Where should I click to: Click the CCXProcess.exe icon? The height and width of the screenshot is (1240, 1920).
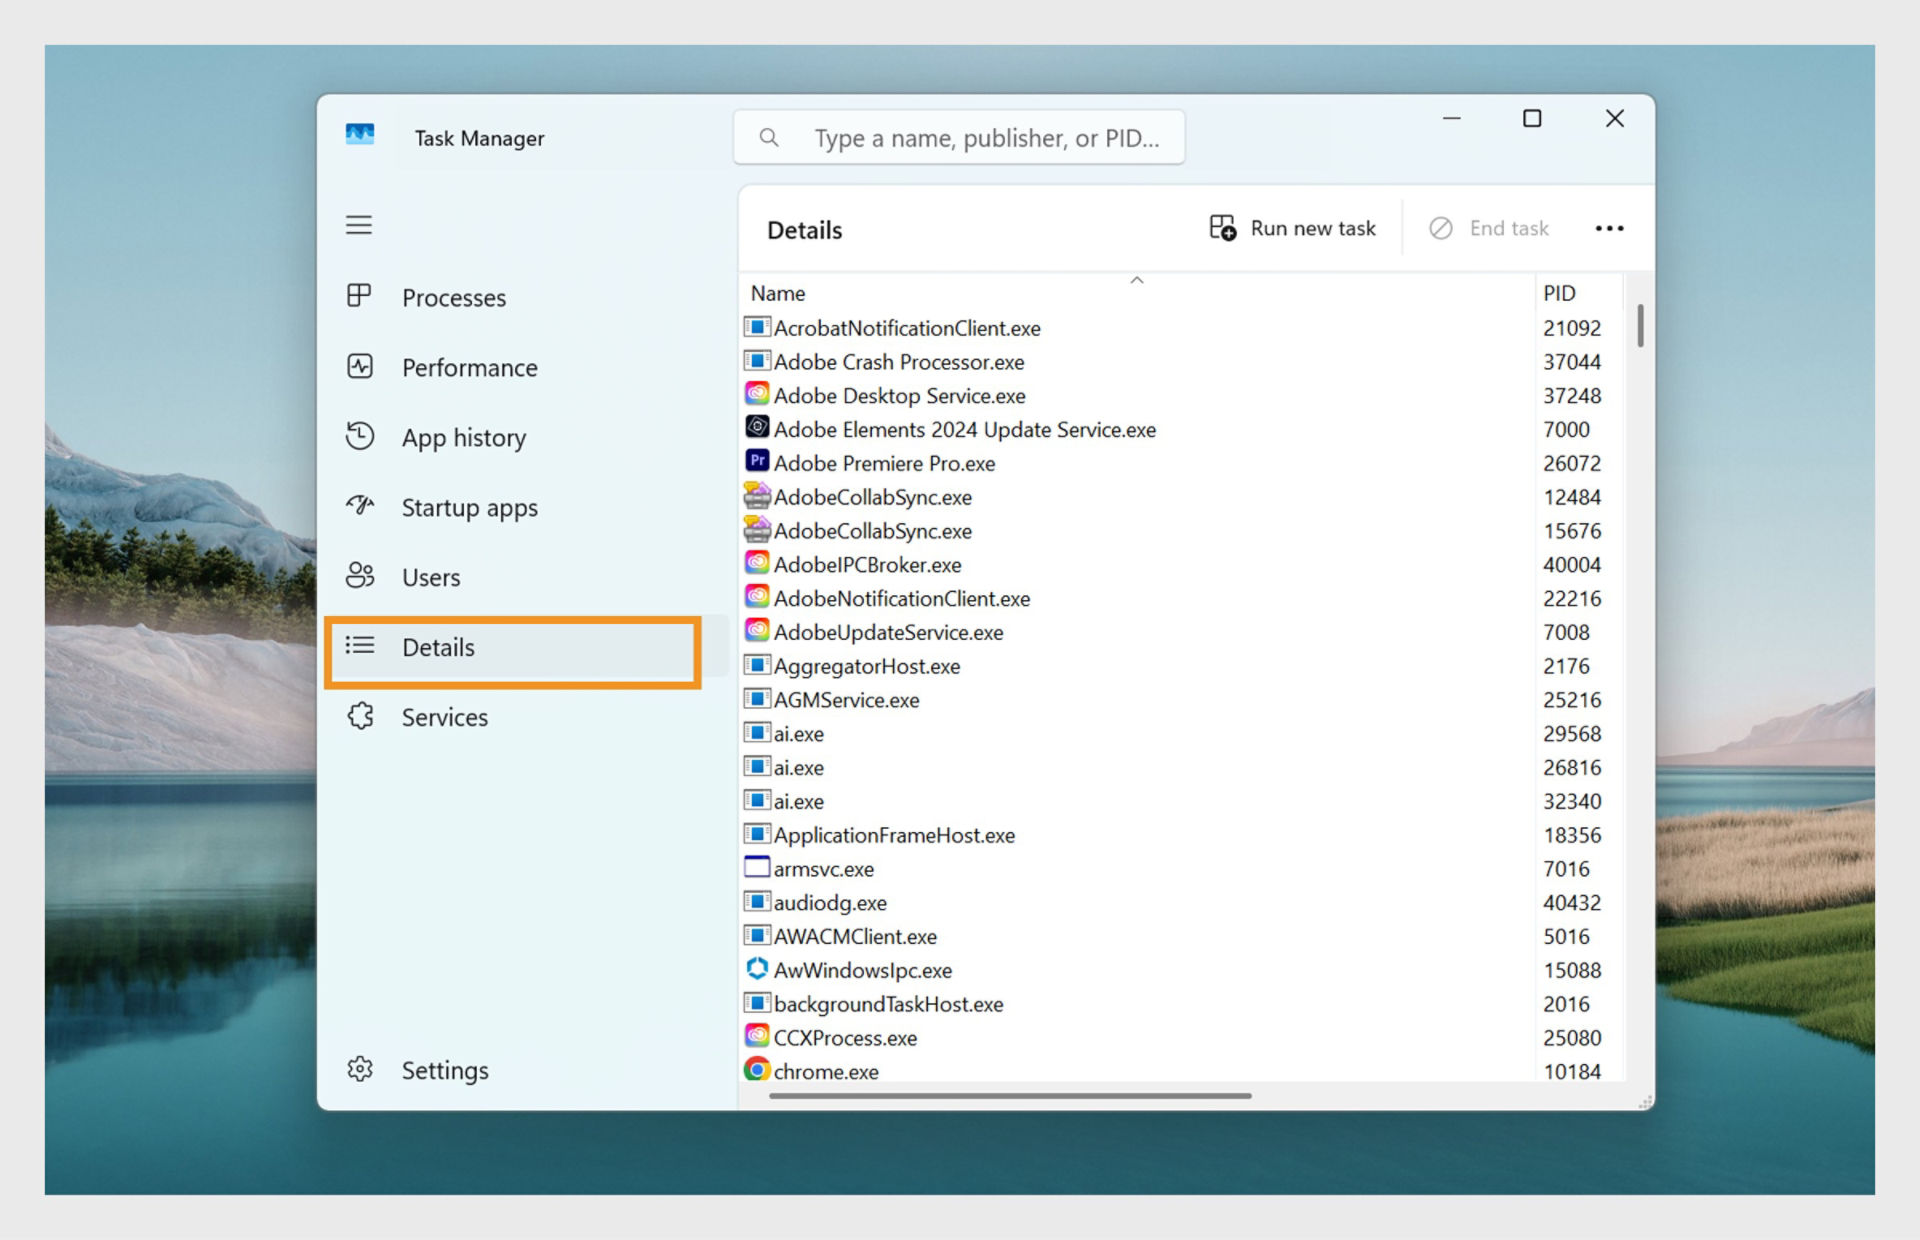[758, 1035]
